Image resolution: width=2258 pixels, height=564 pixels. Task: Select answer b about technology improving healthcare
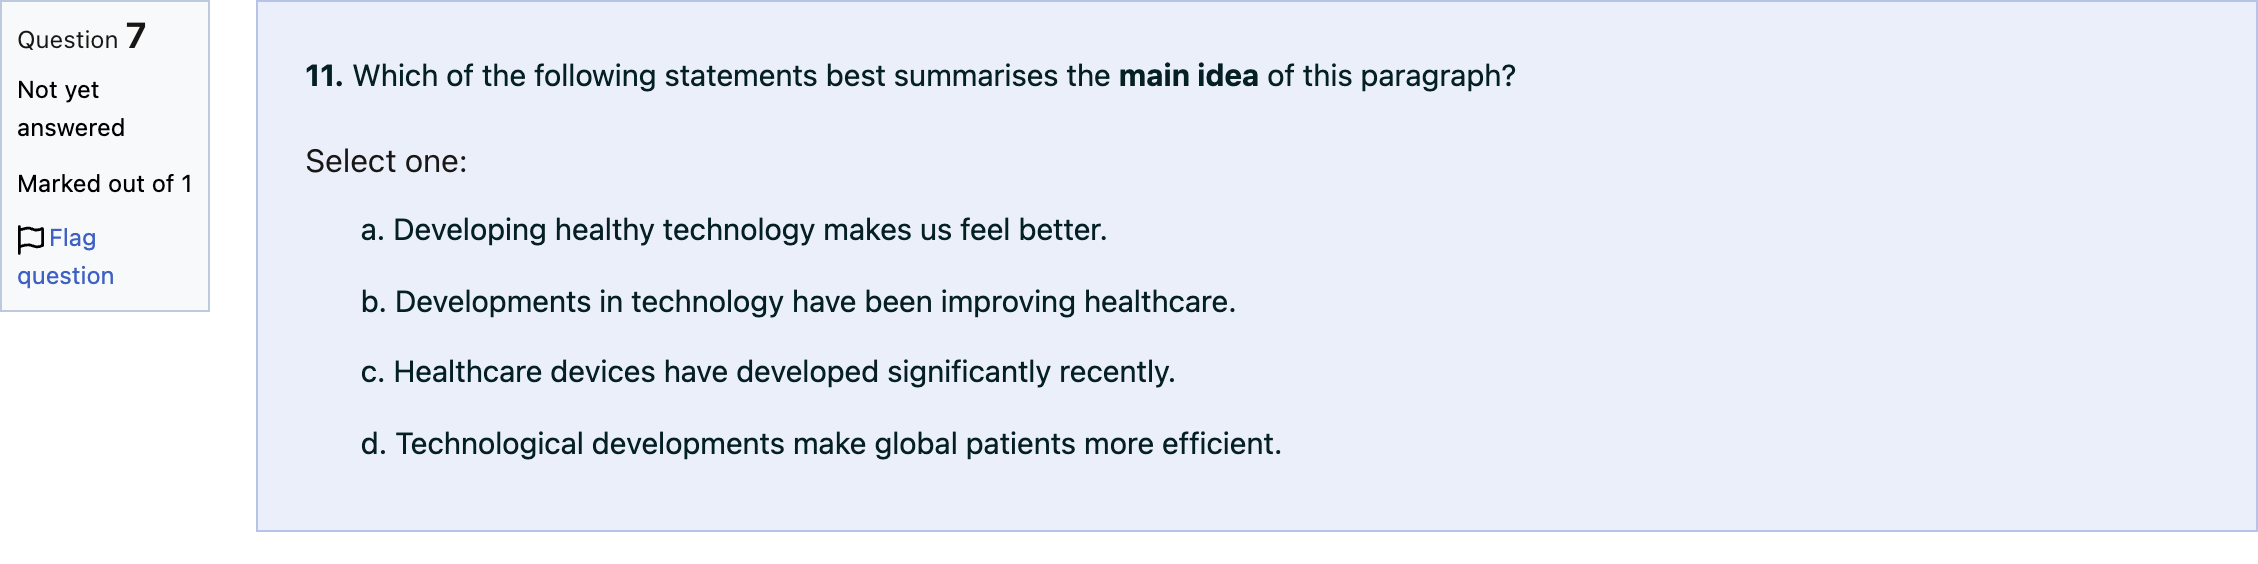click(798, 302)
